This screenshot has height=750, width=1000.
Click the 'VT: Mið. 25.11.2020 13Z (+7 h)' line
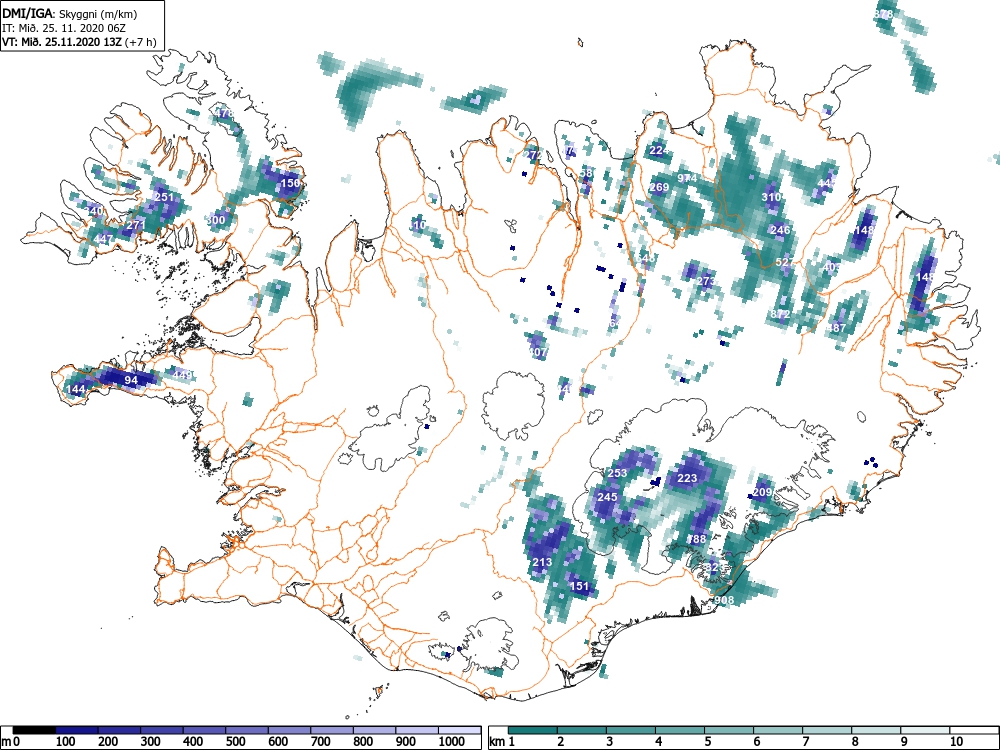point(79,42)
